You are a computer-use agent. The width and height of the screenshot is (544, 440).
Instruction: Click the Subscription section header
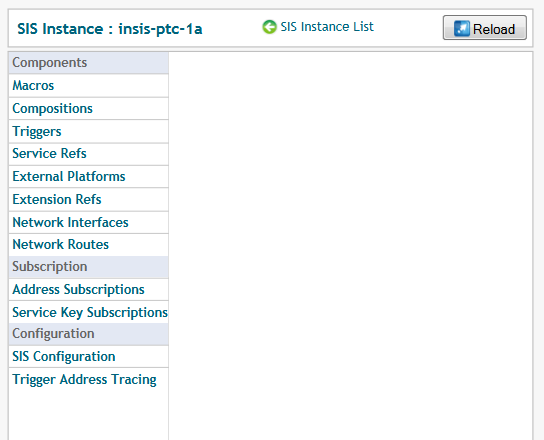pos(88,267)
